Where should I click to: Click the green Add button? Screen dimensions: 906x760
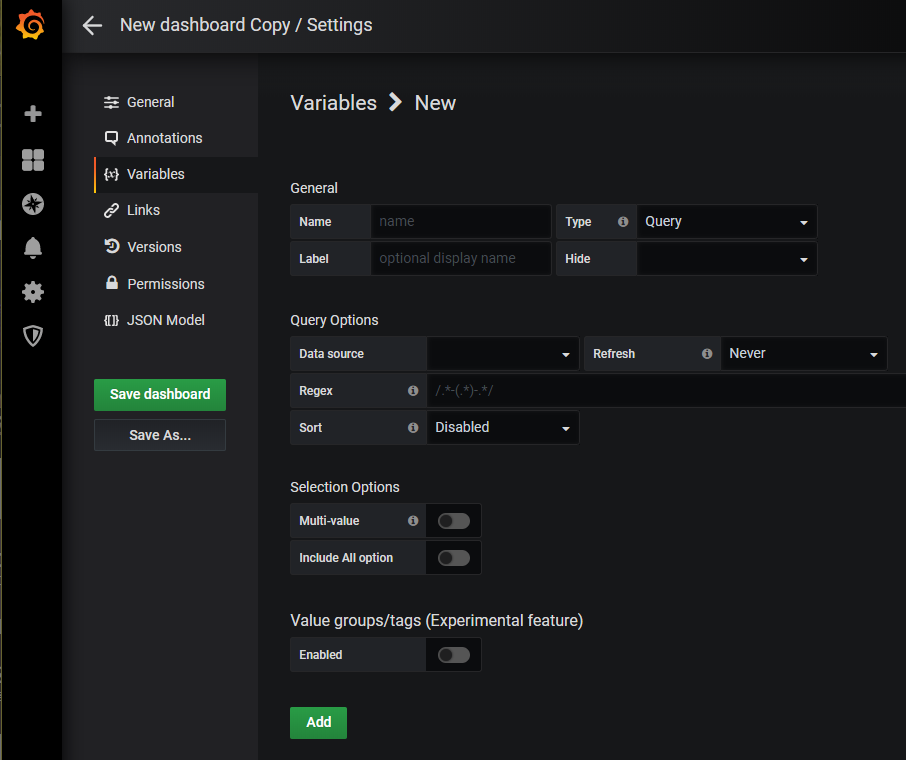[x=318, y=722]
